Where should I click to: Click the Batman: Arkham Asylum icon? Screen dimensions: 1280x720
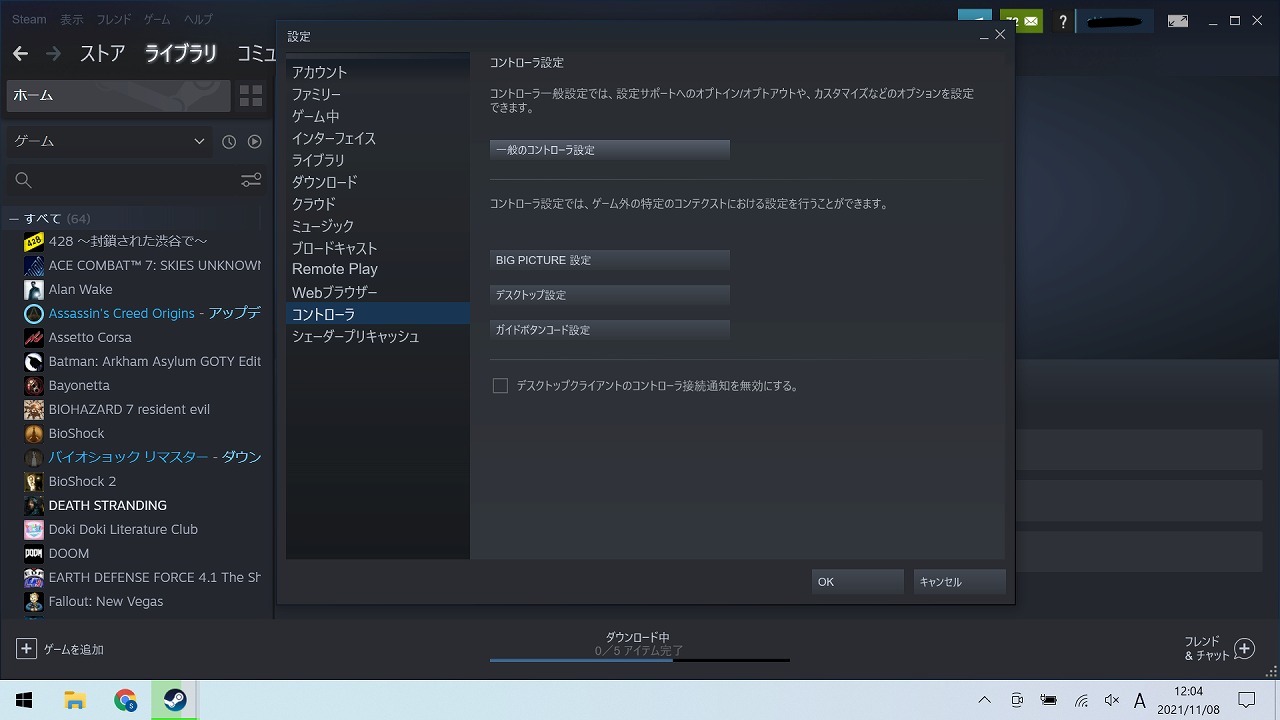pyautogui.click(x=34, y=361)
